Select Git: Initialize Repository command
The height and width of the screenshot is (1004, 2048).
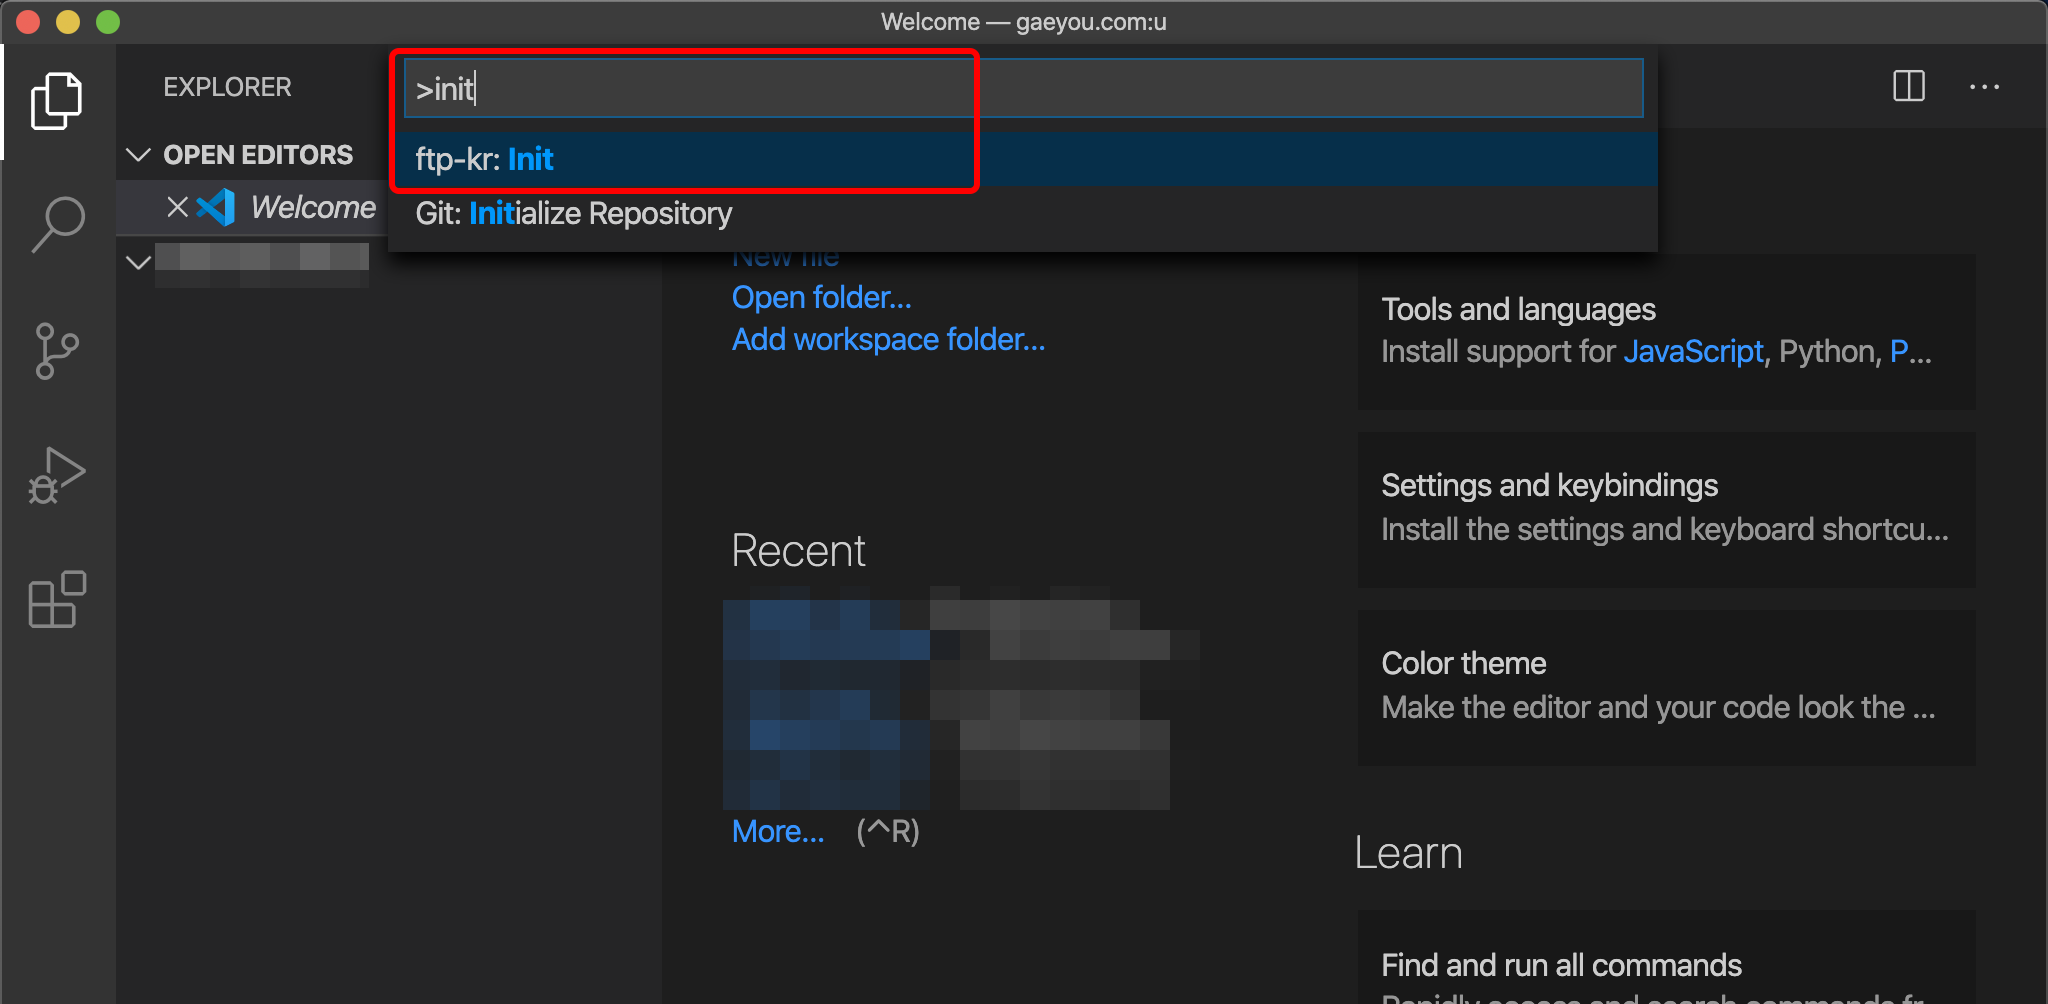pos(1022,213)
